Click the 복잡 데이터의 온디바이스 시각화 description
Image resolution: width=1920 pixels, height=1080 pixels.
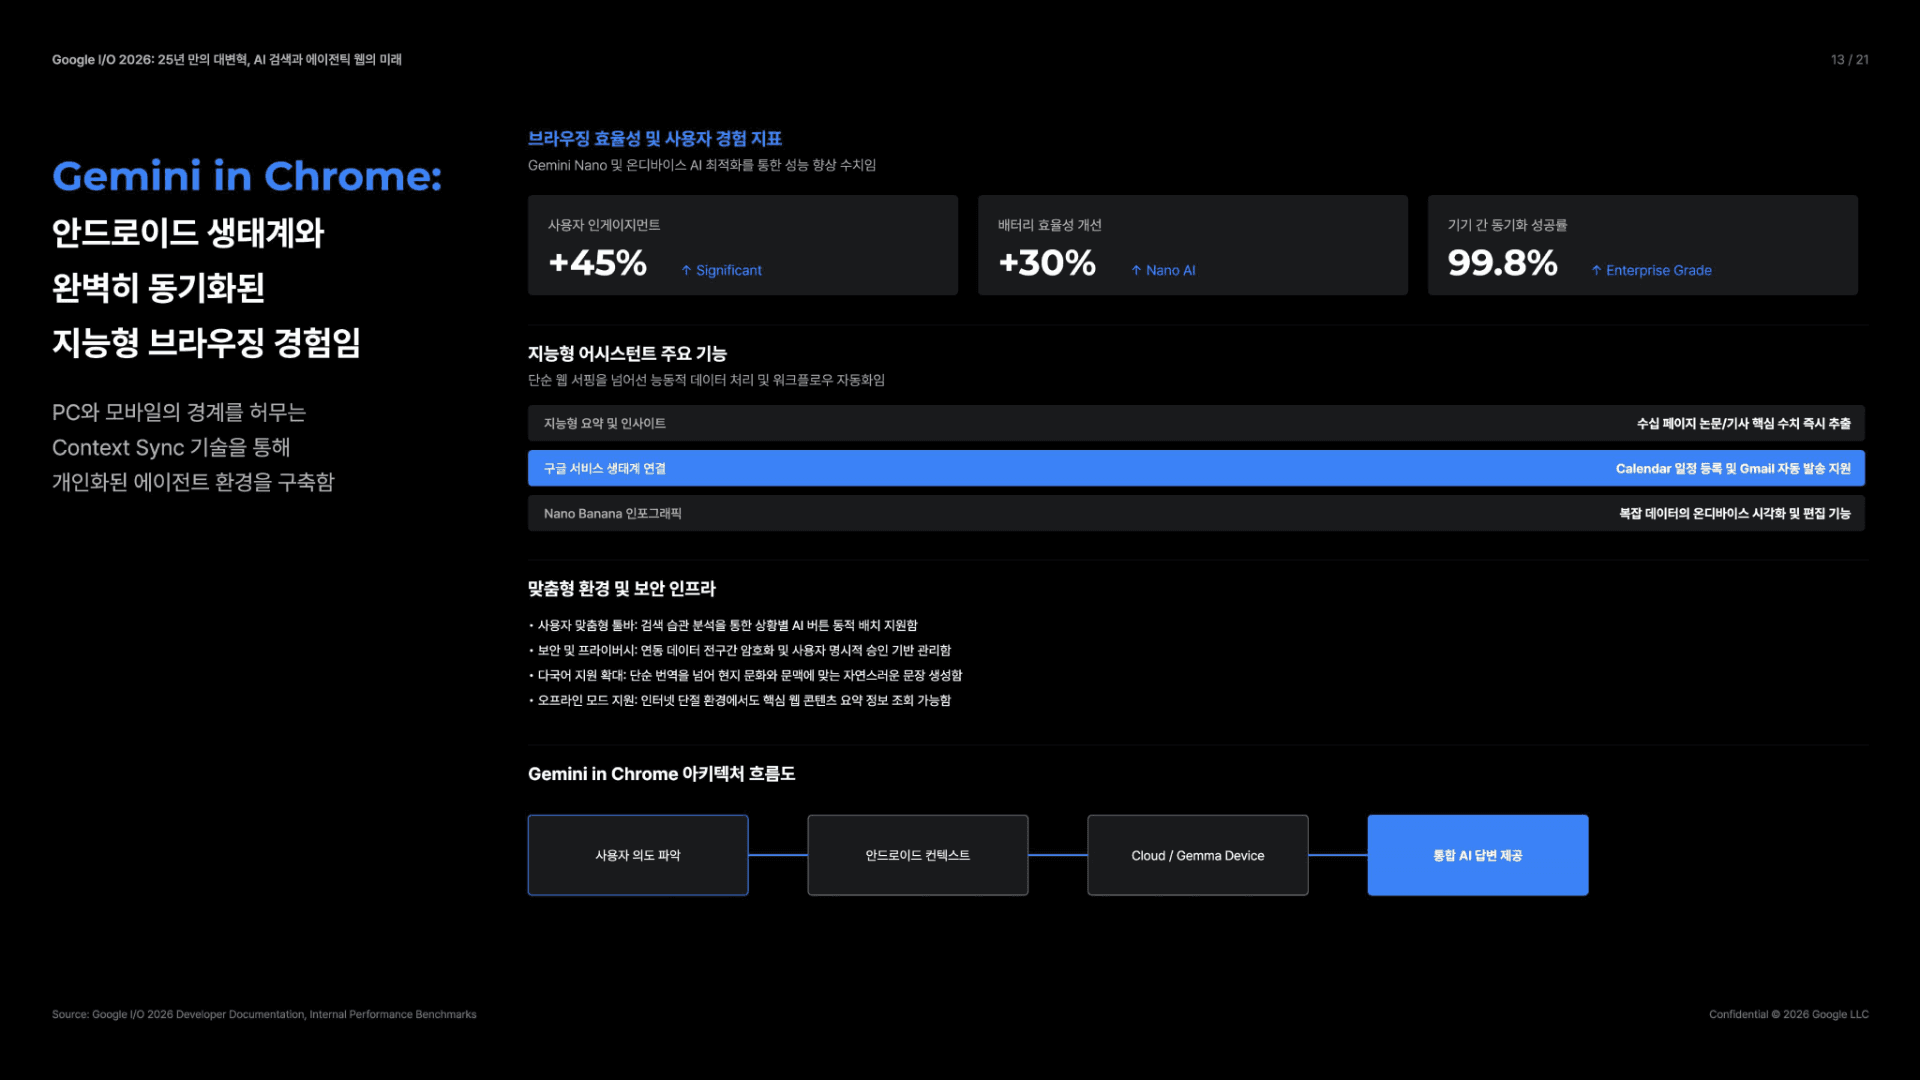(x=1735, y=513)
